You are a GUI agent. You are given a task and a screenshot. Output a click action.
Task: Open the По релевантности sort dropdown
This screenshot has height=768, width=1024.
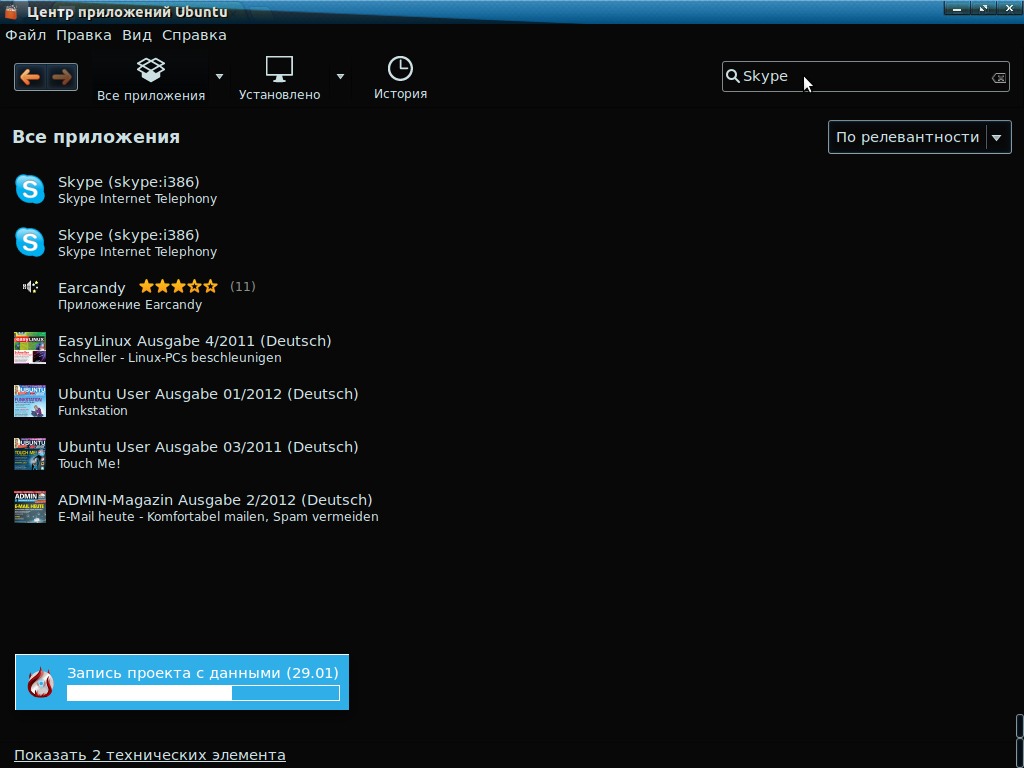pos(920,137)
